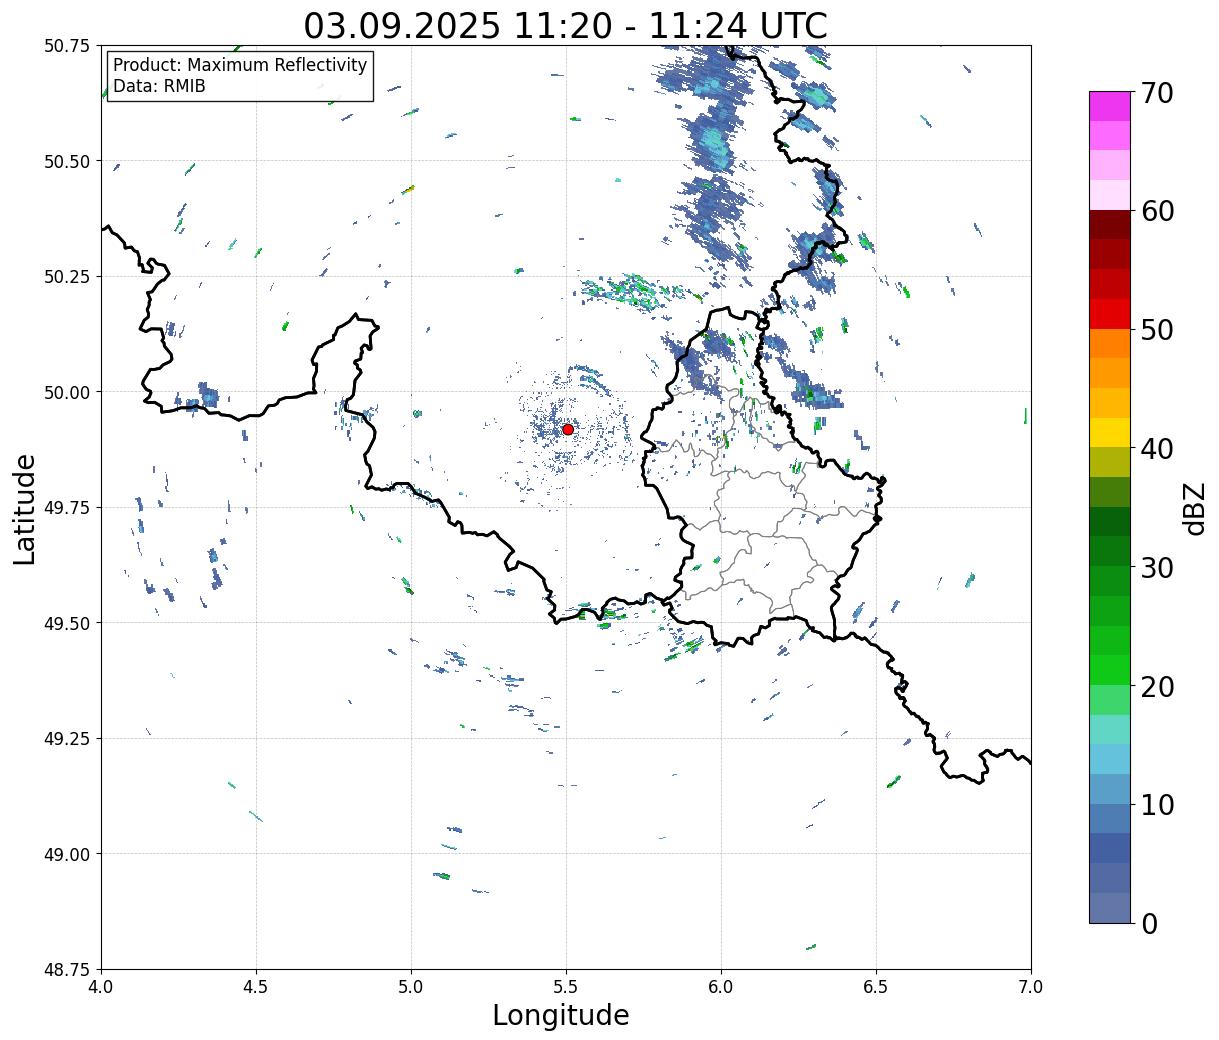Click the orange swatch just below 50

pyautogui.click(x=1110, y=344)
